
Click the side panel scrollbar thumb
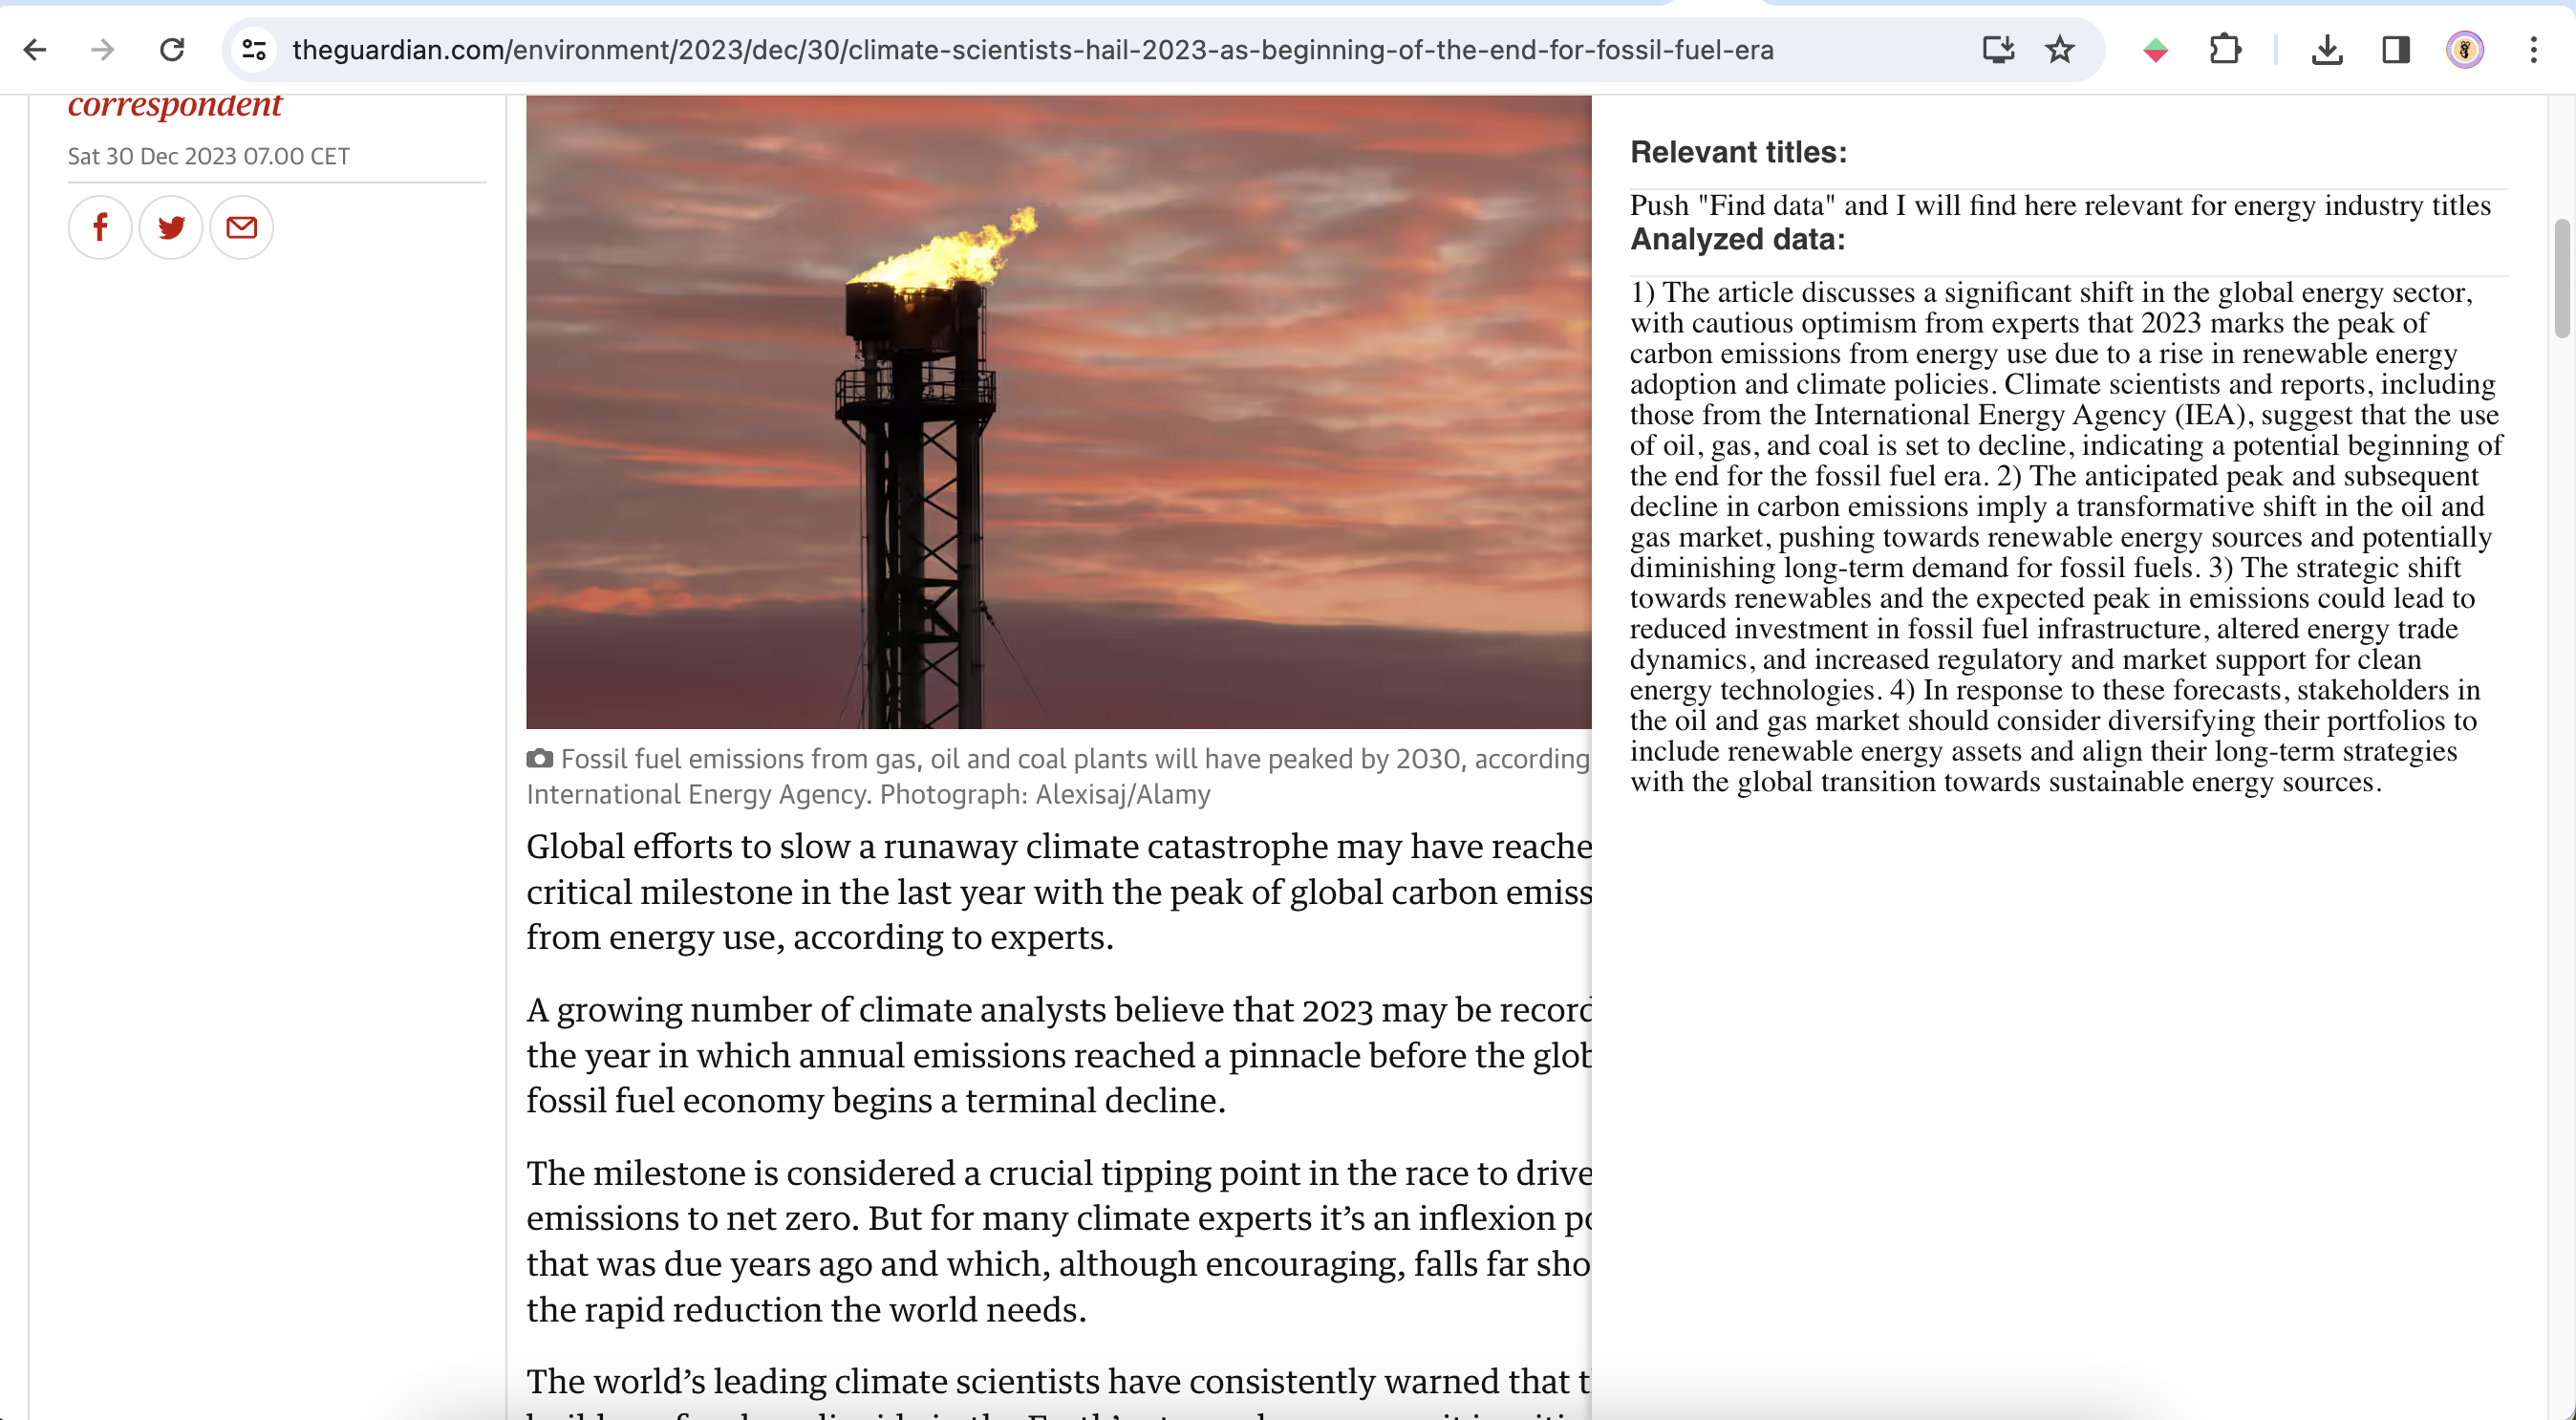2561,280
